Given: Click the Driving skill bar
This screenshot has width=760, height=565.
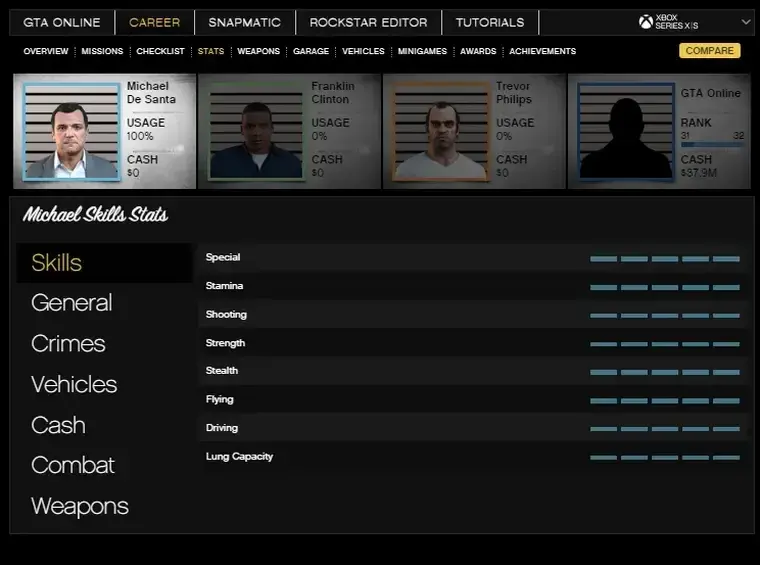Looking at the screenshot, I should (665, 429).
